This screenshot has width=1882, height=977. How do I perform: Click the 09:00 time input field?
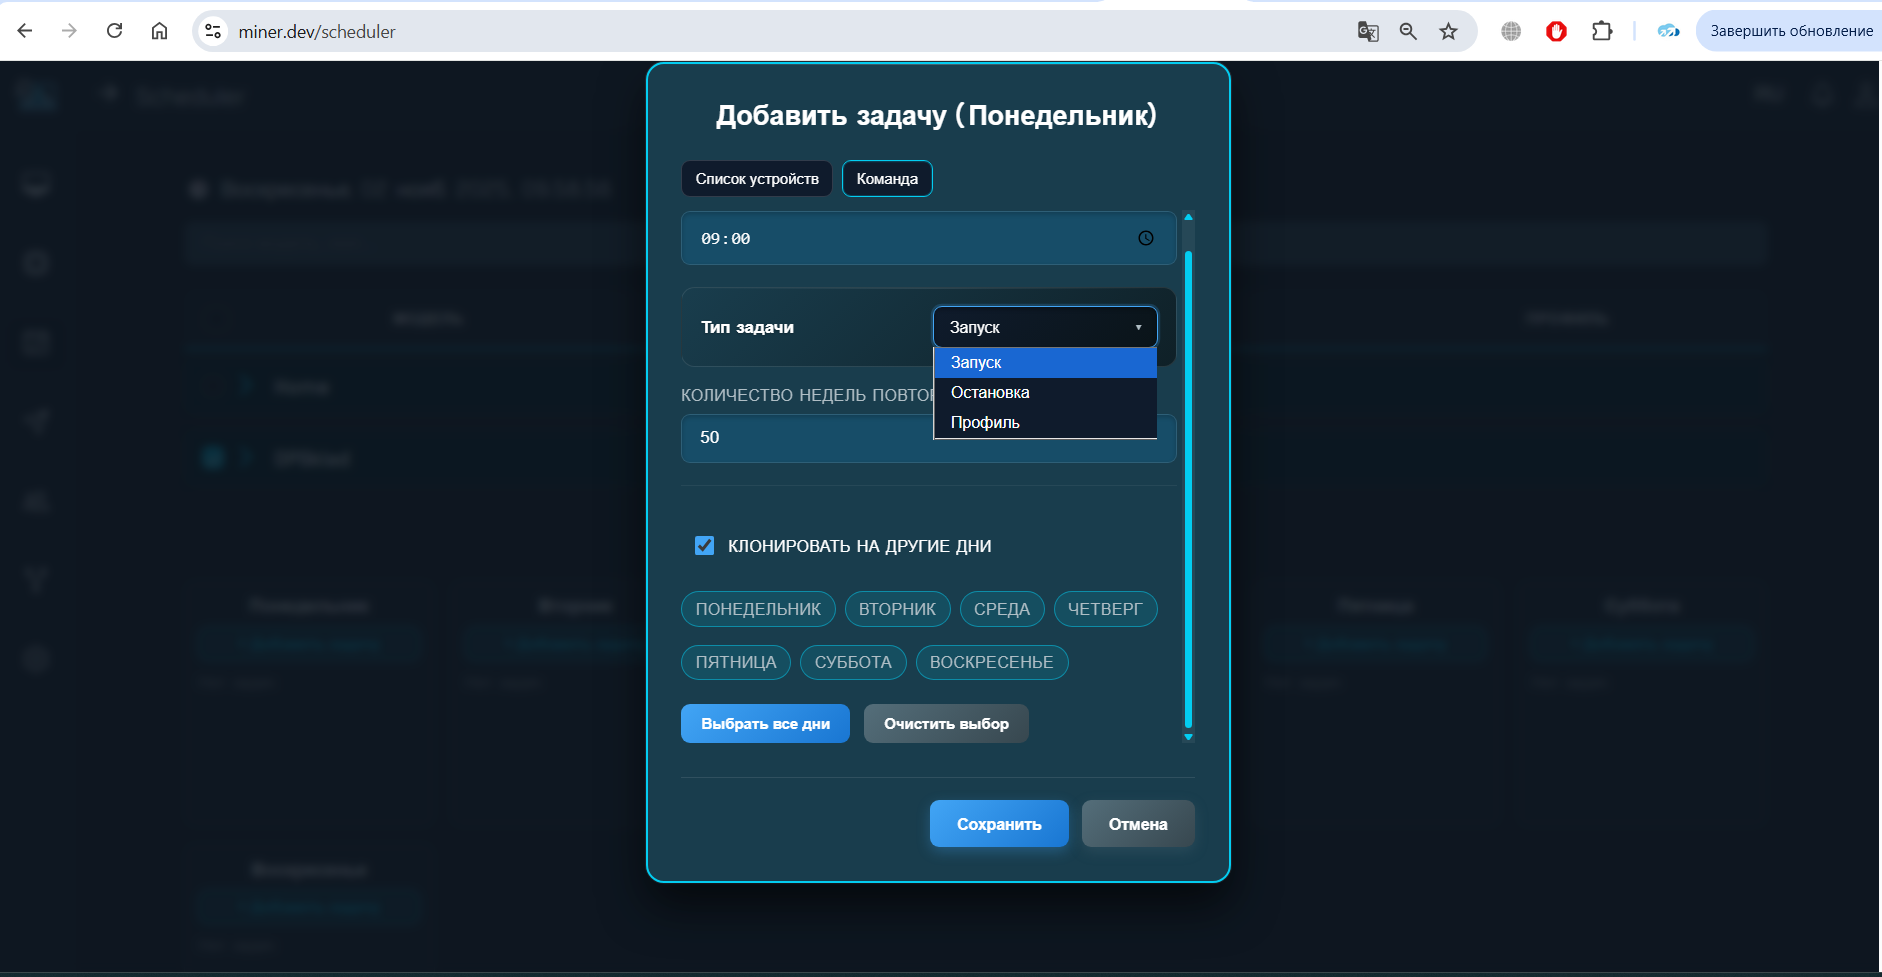coord(928,238)
